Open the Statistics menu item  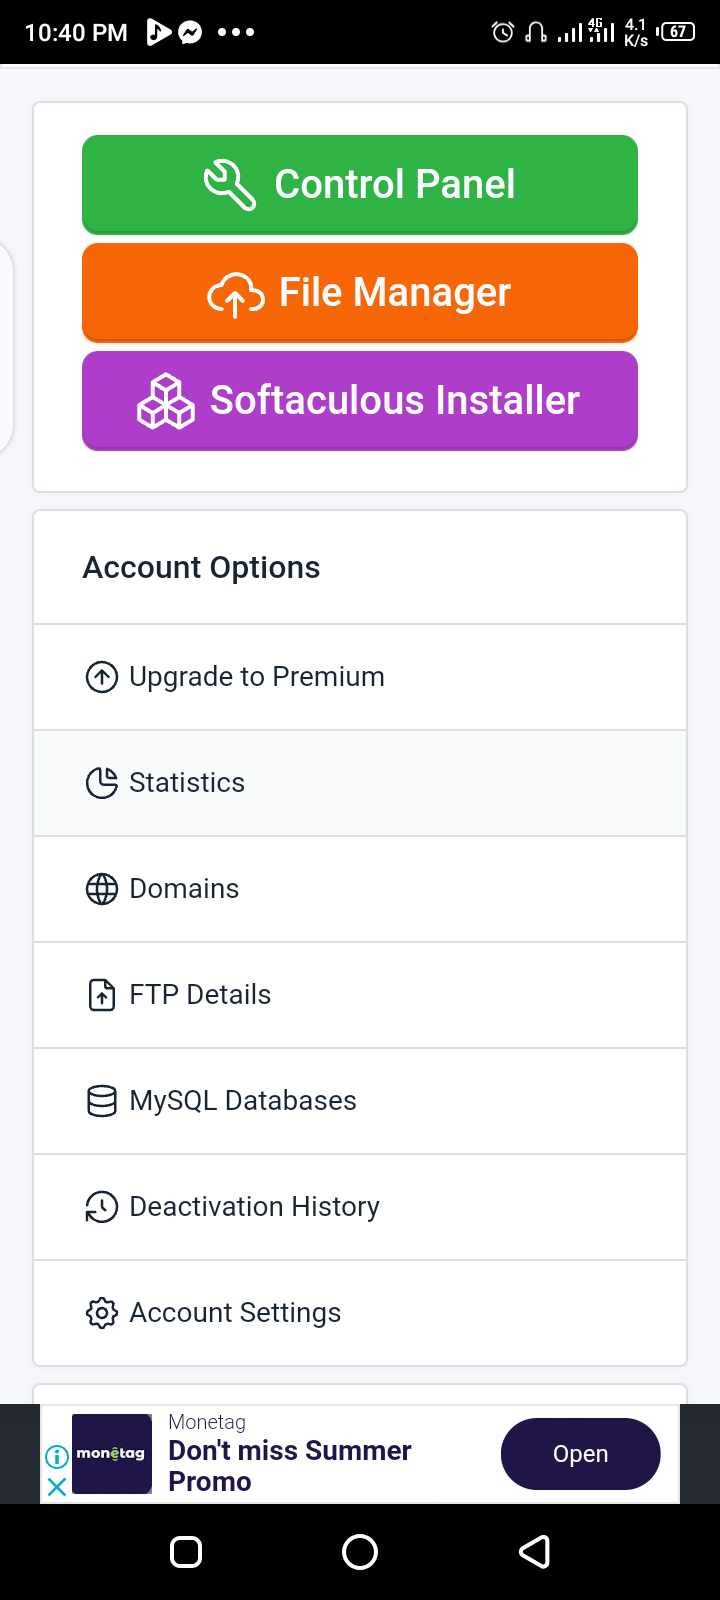pos(187,783)
